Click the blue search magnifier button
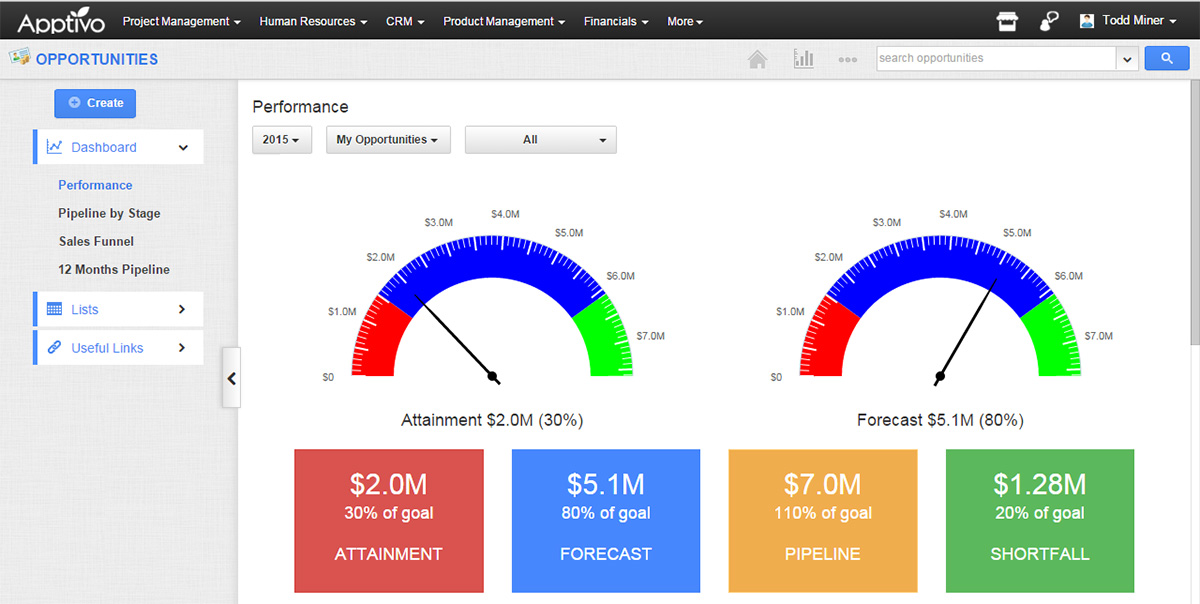Image resolution: width=1200 pixels, height=604 pixels. pos(1166,58)
